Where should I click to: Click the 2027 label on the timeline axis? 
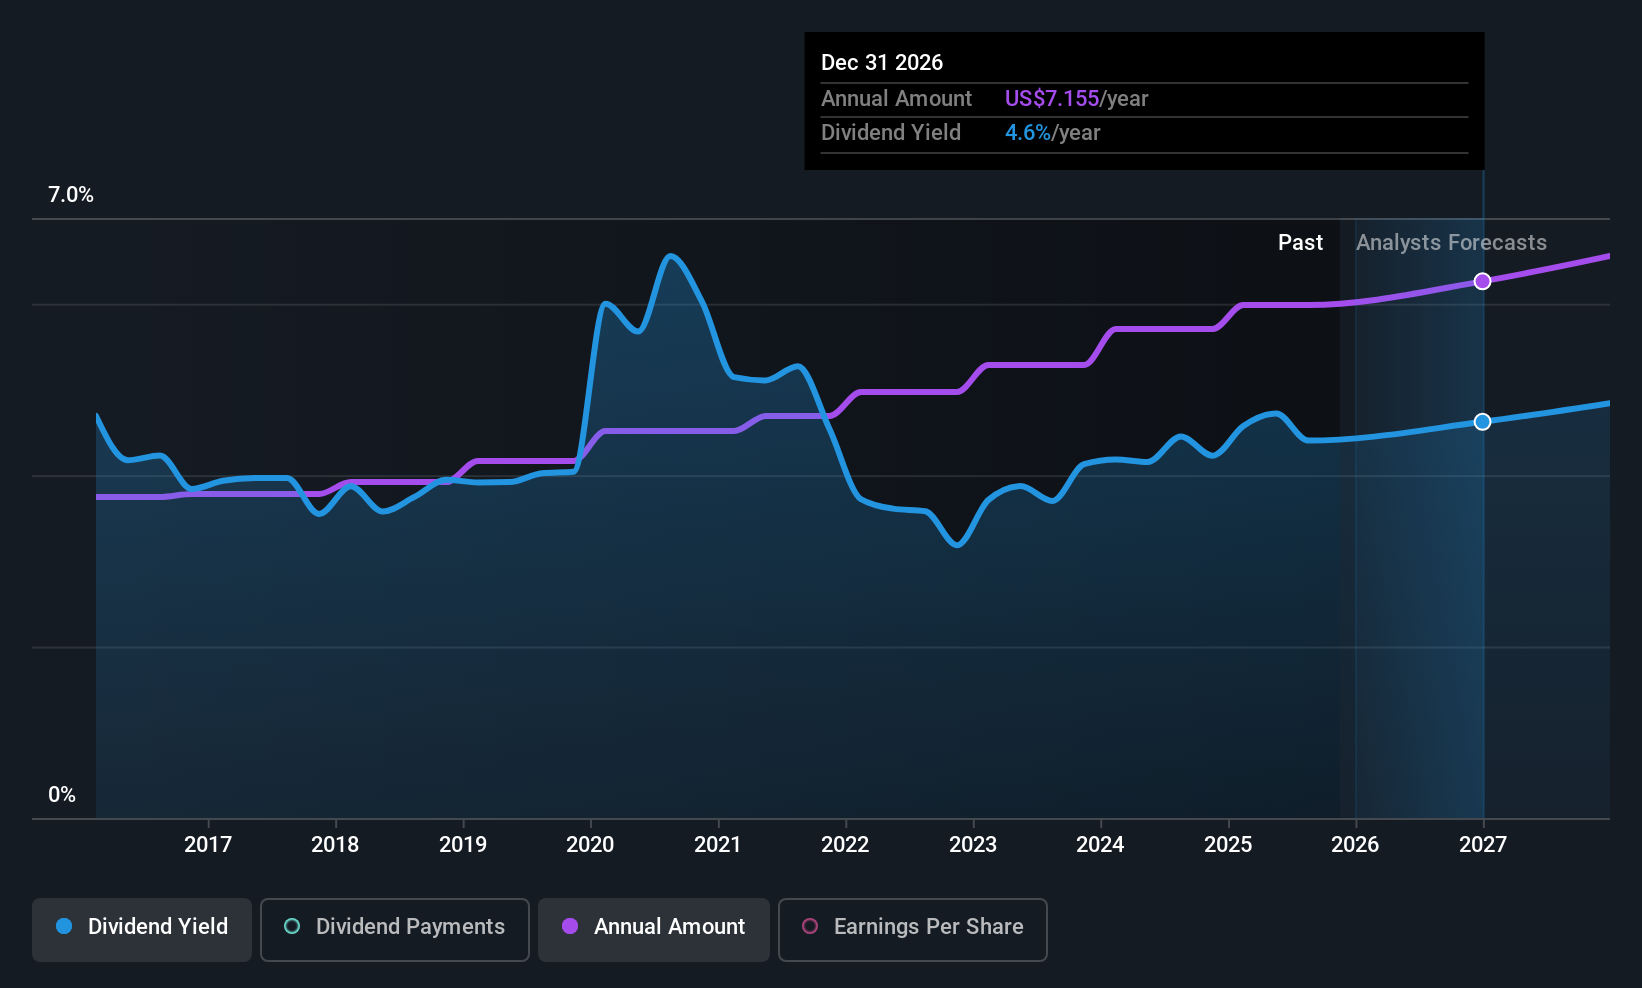[1483, 844]
